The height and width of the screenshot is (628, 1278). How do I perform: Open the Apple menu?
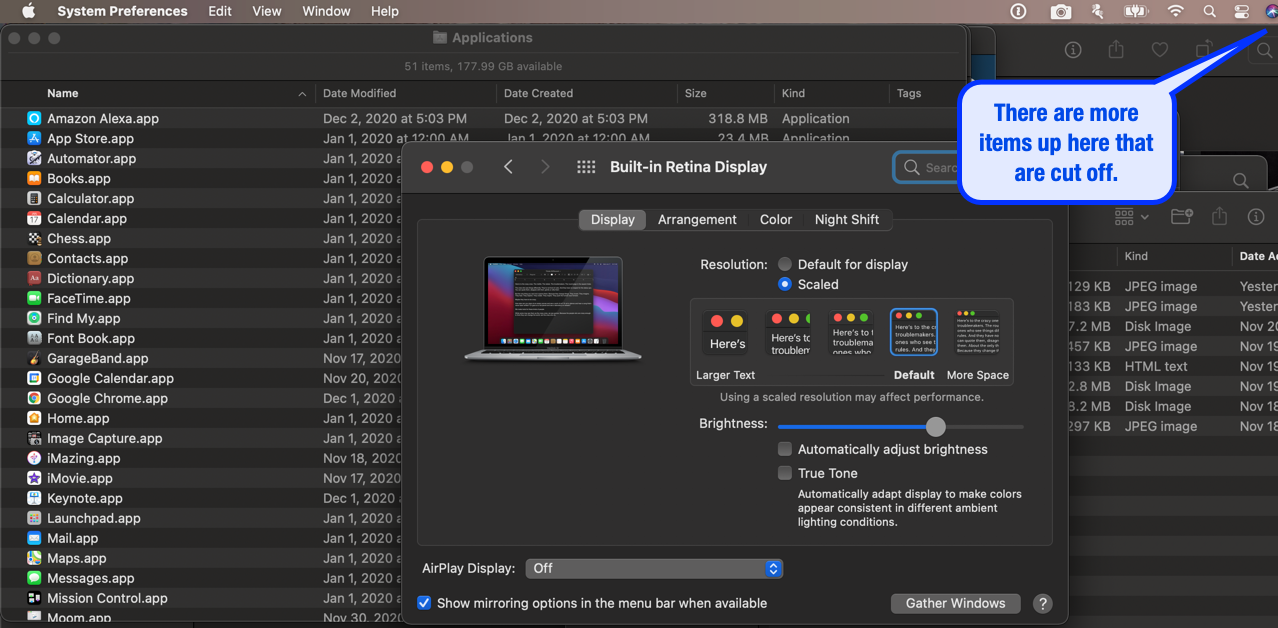pyautogui.click(x=28, y=11)
